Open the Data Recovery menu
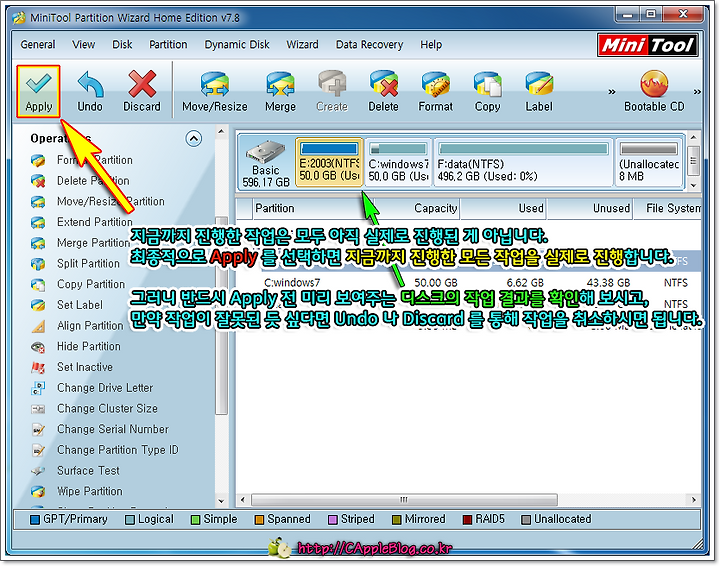 [x=369, y=45]
